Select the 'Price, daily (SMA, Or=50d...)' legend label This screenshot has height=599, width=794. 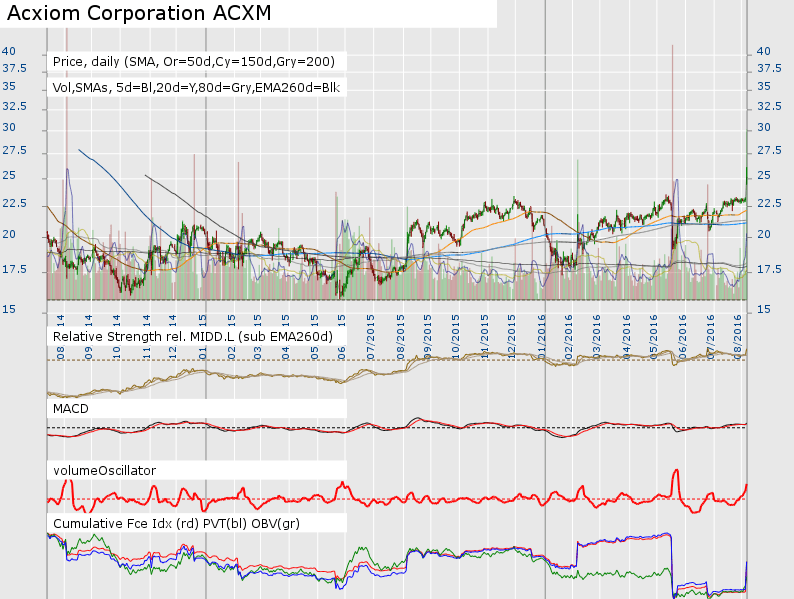tap(194, 62)
